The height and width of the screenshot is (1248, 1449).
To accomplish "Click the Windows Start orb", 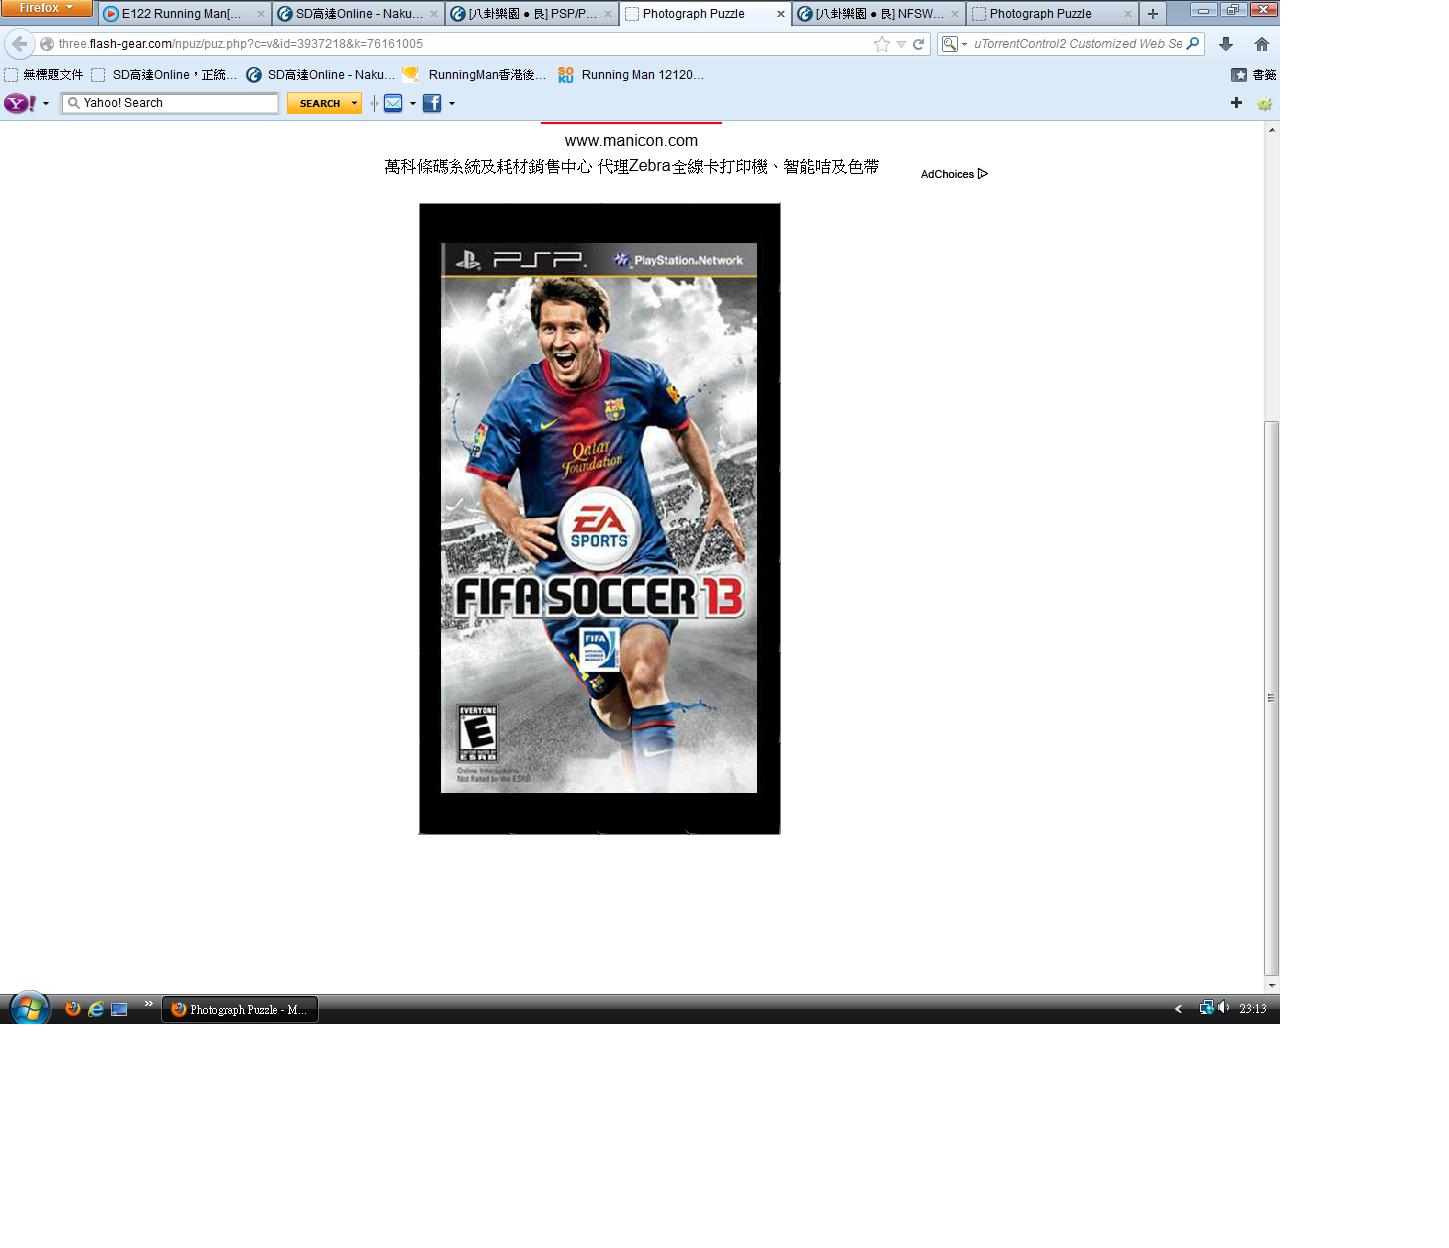I will 30,1008.
